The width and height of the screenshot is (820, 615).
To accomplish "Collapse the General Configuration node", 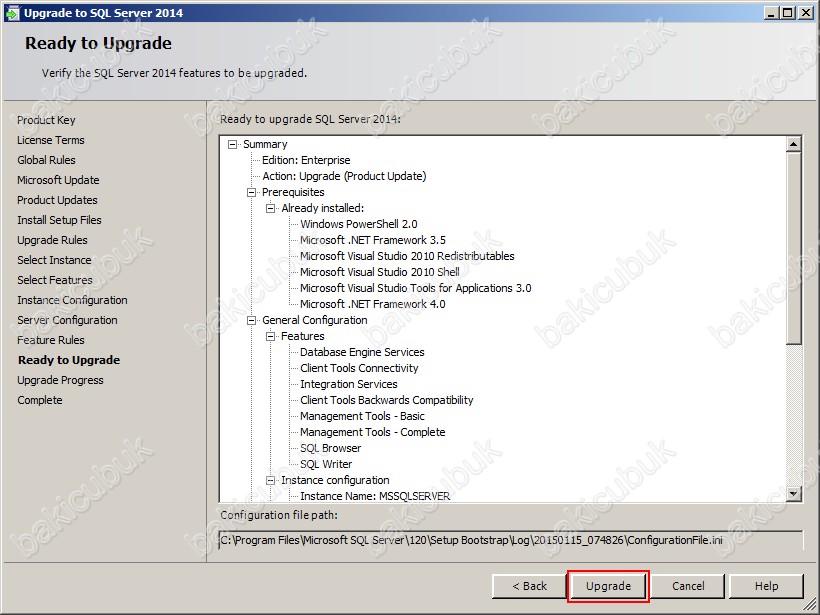I will point(252,320).
